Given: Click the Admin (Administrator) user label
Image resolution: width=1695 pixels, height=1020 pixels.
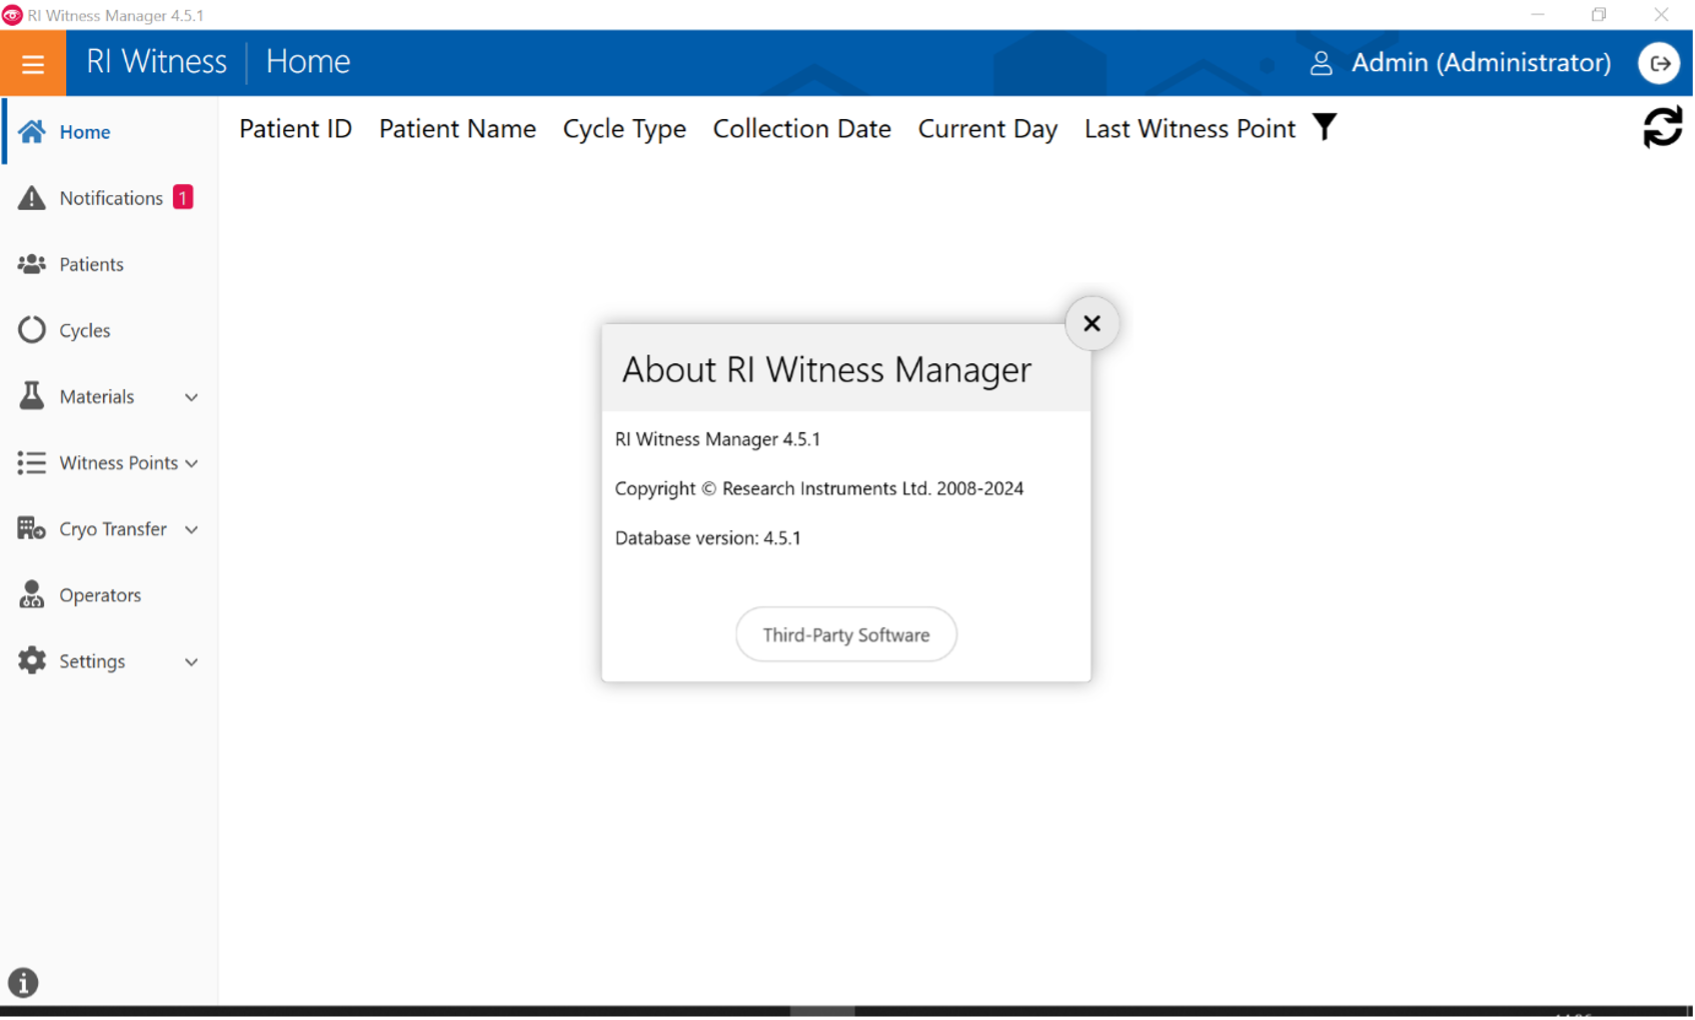Looking at the screenshot, I should (1480, 63).
